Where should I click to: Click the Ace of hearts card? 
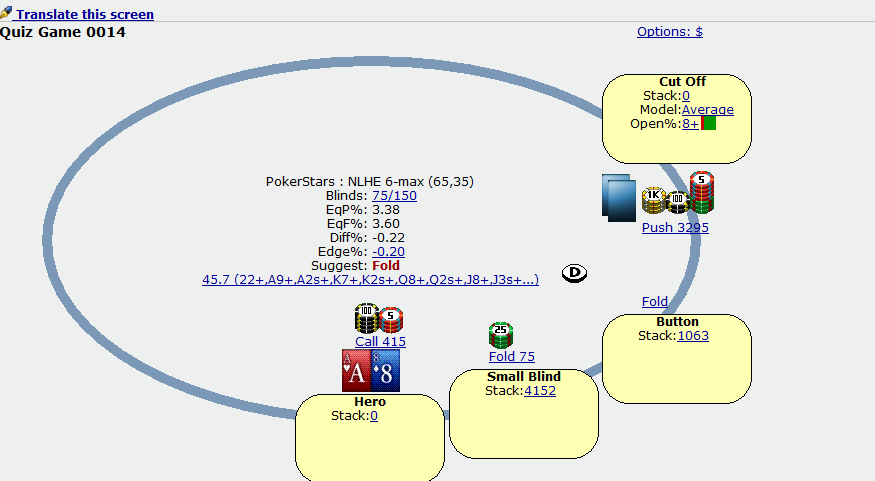356,371
